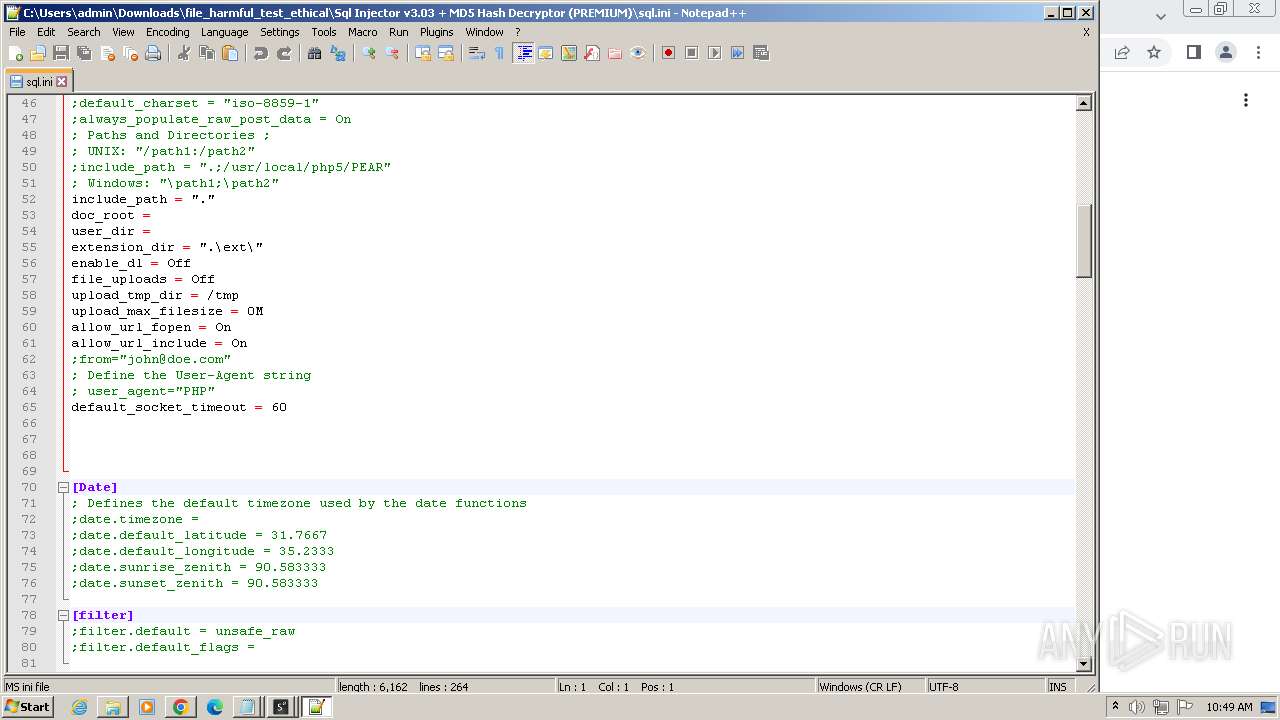Paste from clipboard via toolbar icon
The image size is (1280, 720).
click(230, 53)
